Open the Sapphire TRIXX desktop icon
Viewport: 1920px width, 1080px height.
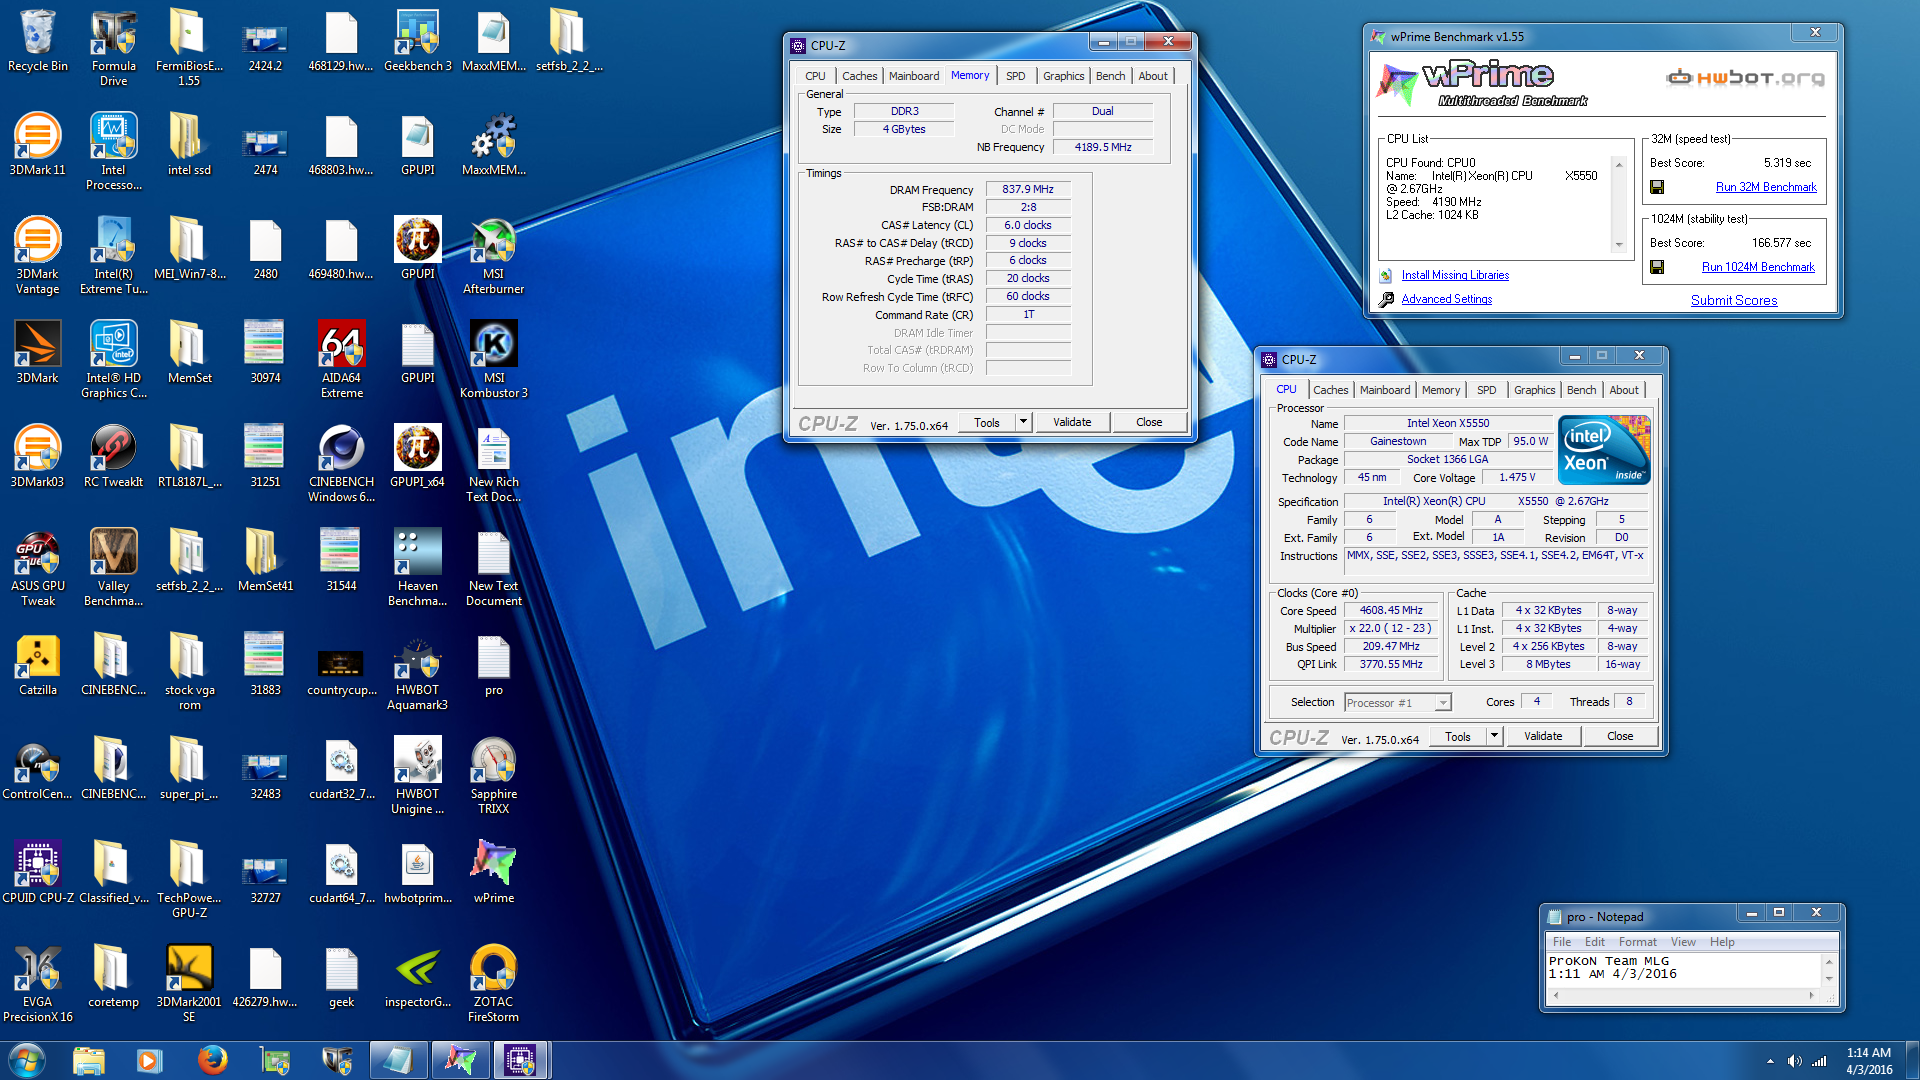[x=494, y=776]
